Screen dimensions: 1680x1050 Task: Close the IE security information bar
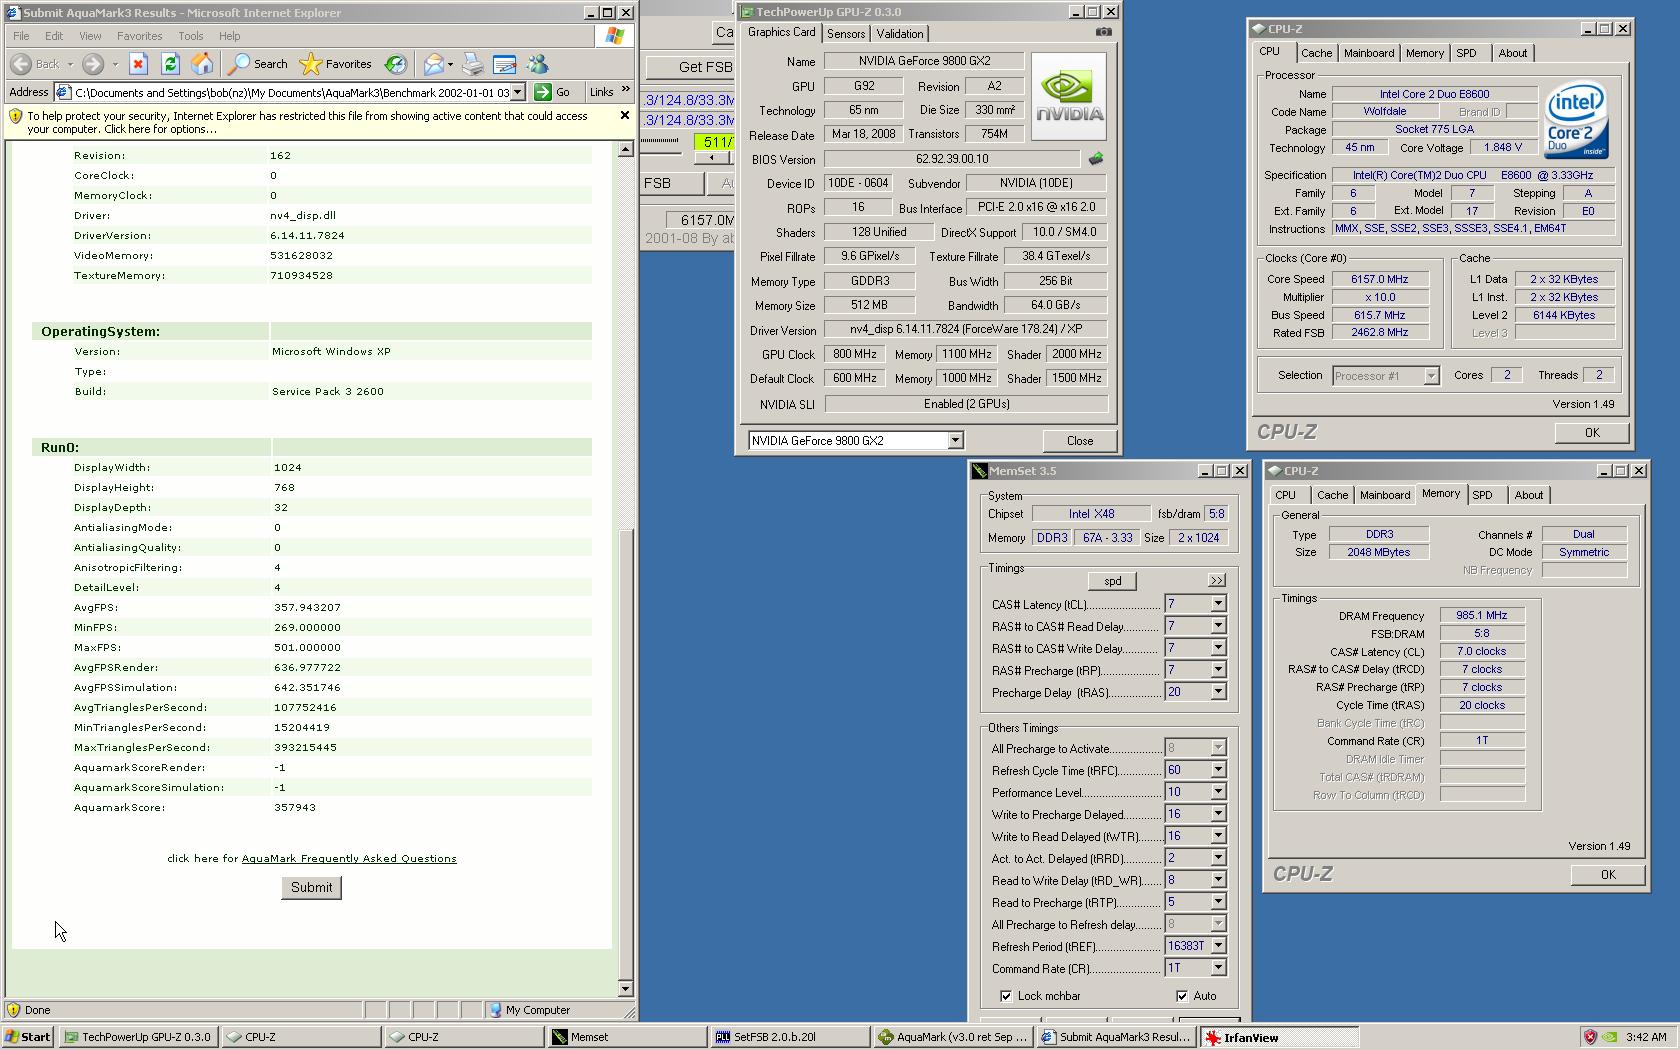point(625,115)
